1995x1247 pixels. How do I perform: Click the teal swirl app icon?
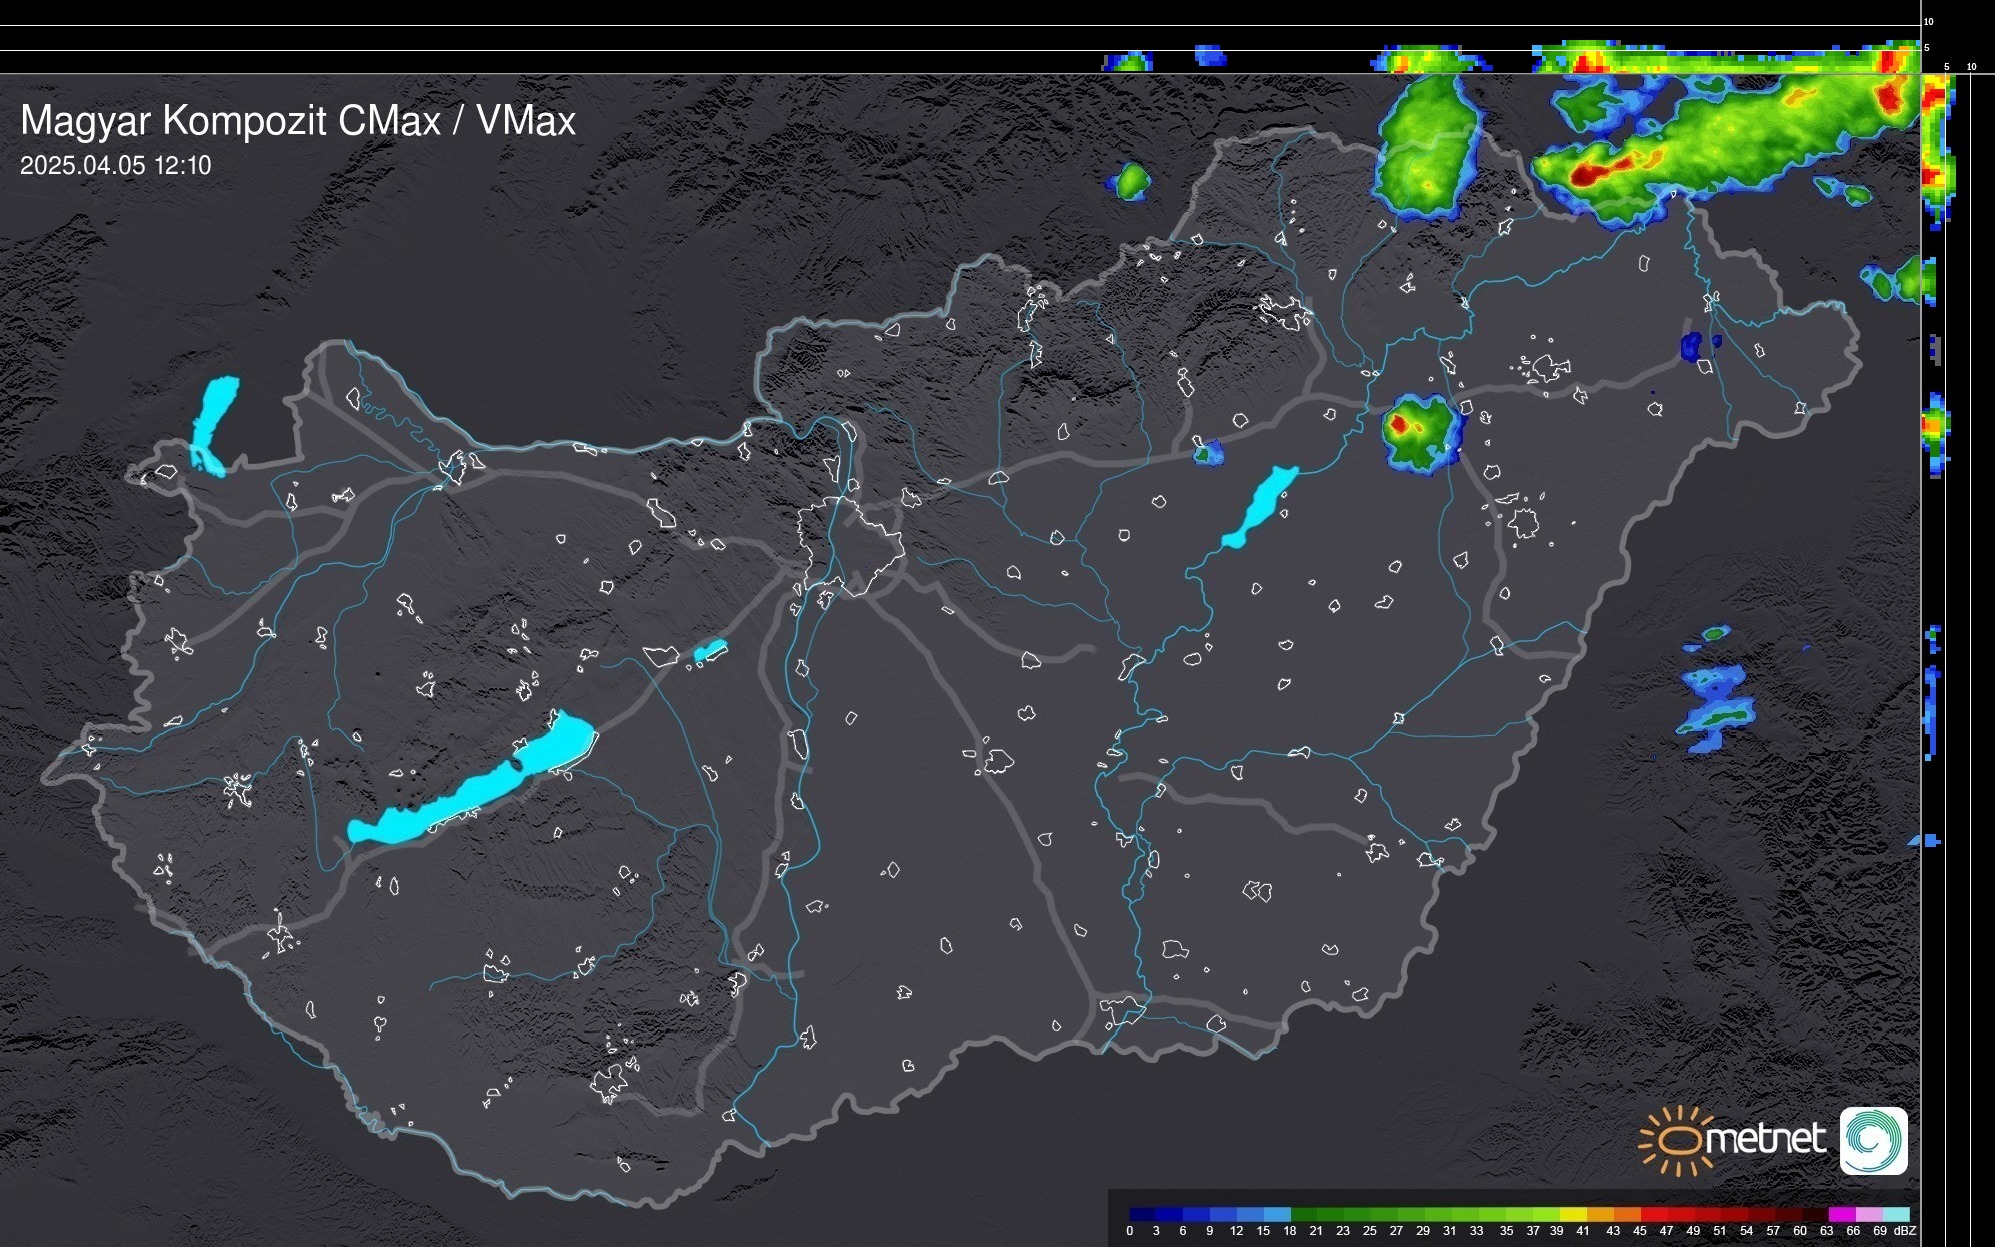coord(1873,1141)
